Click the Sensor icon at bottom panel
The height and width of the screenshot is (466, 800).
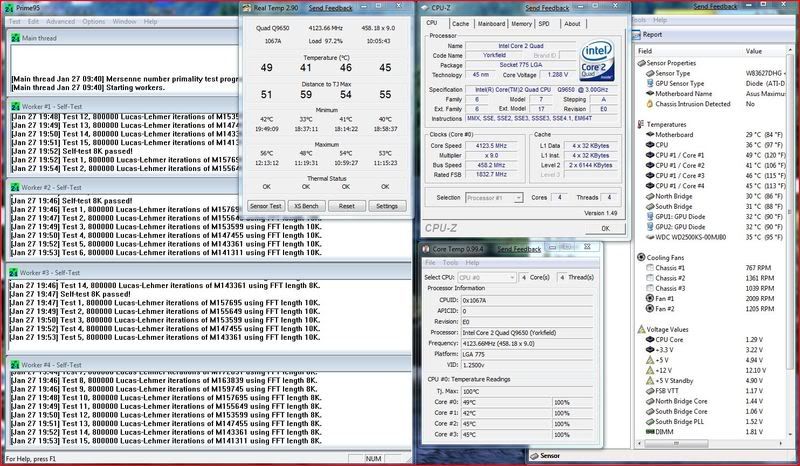click(534, 456)
